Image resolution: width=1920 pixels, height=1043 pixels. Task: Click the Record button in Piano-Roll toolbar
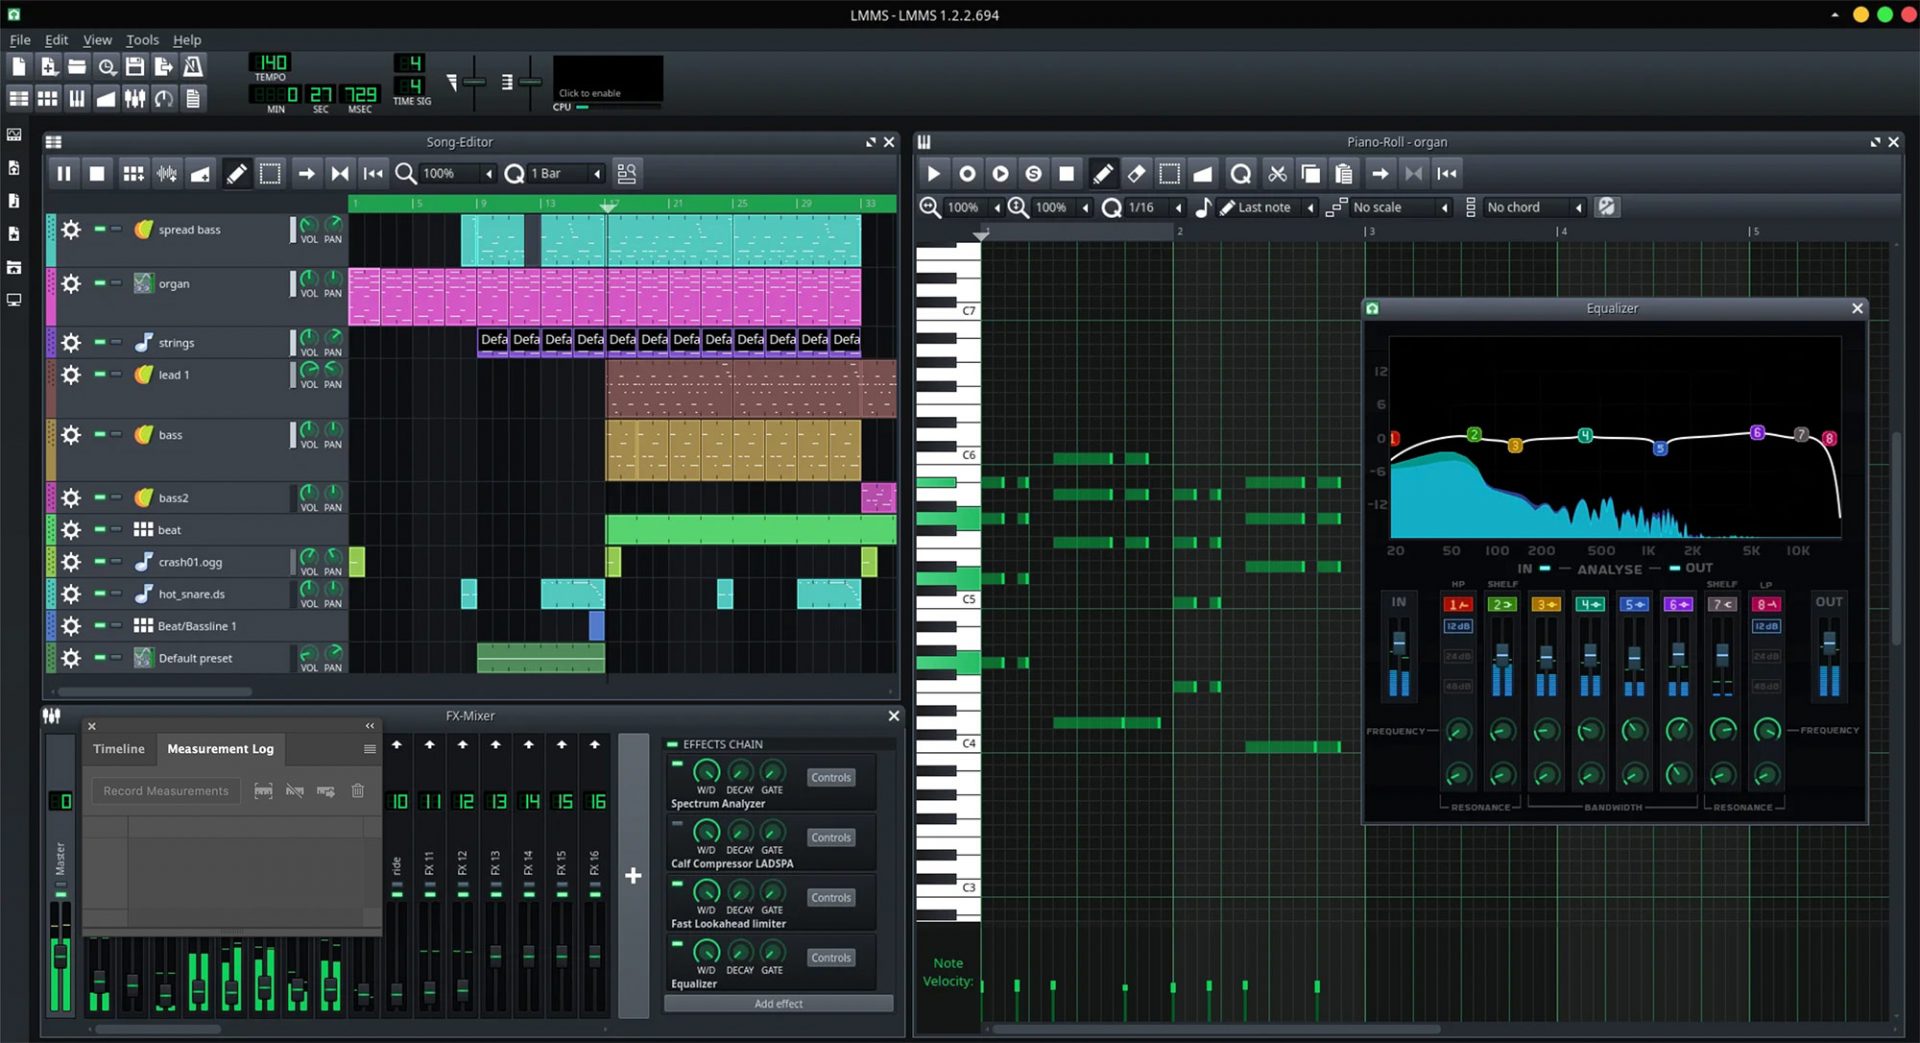coord(967,174)
